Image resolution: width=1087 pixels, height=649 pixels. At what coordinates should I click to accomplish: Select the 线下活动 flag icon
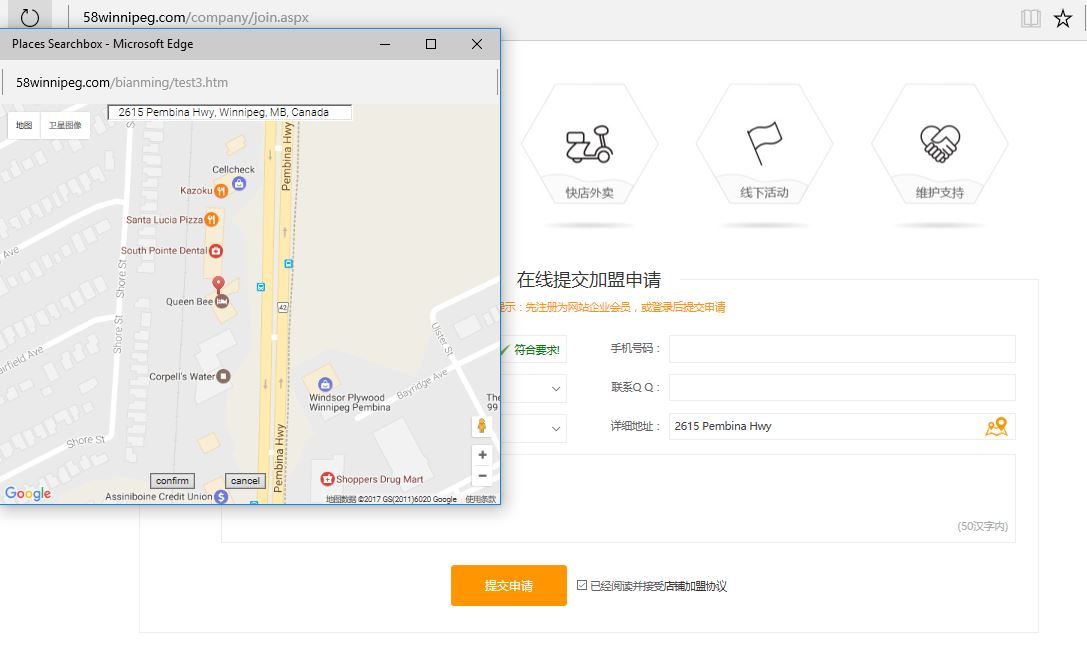pos(764,144)
